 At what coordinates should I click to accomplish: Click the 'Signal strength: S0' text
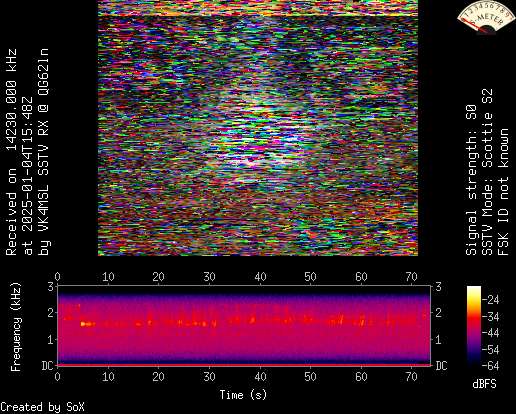[471, 180]
